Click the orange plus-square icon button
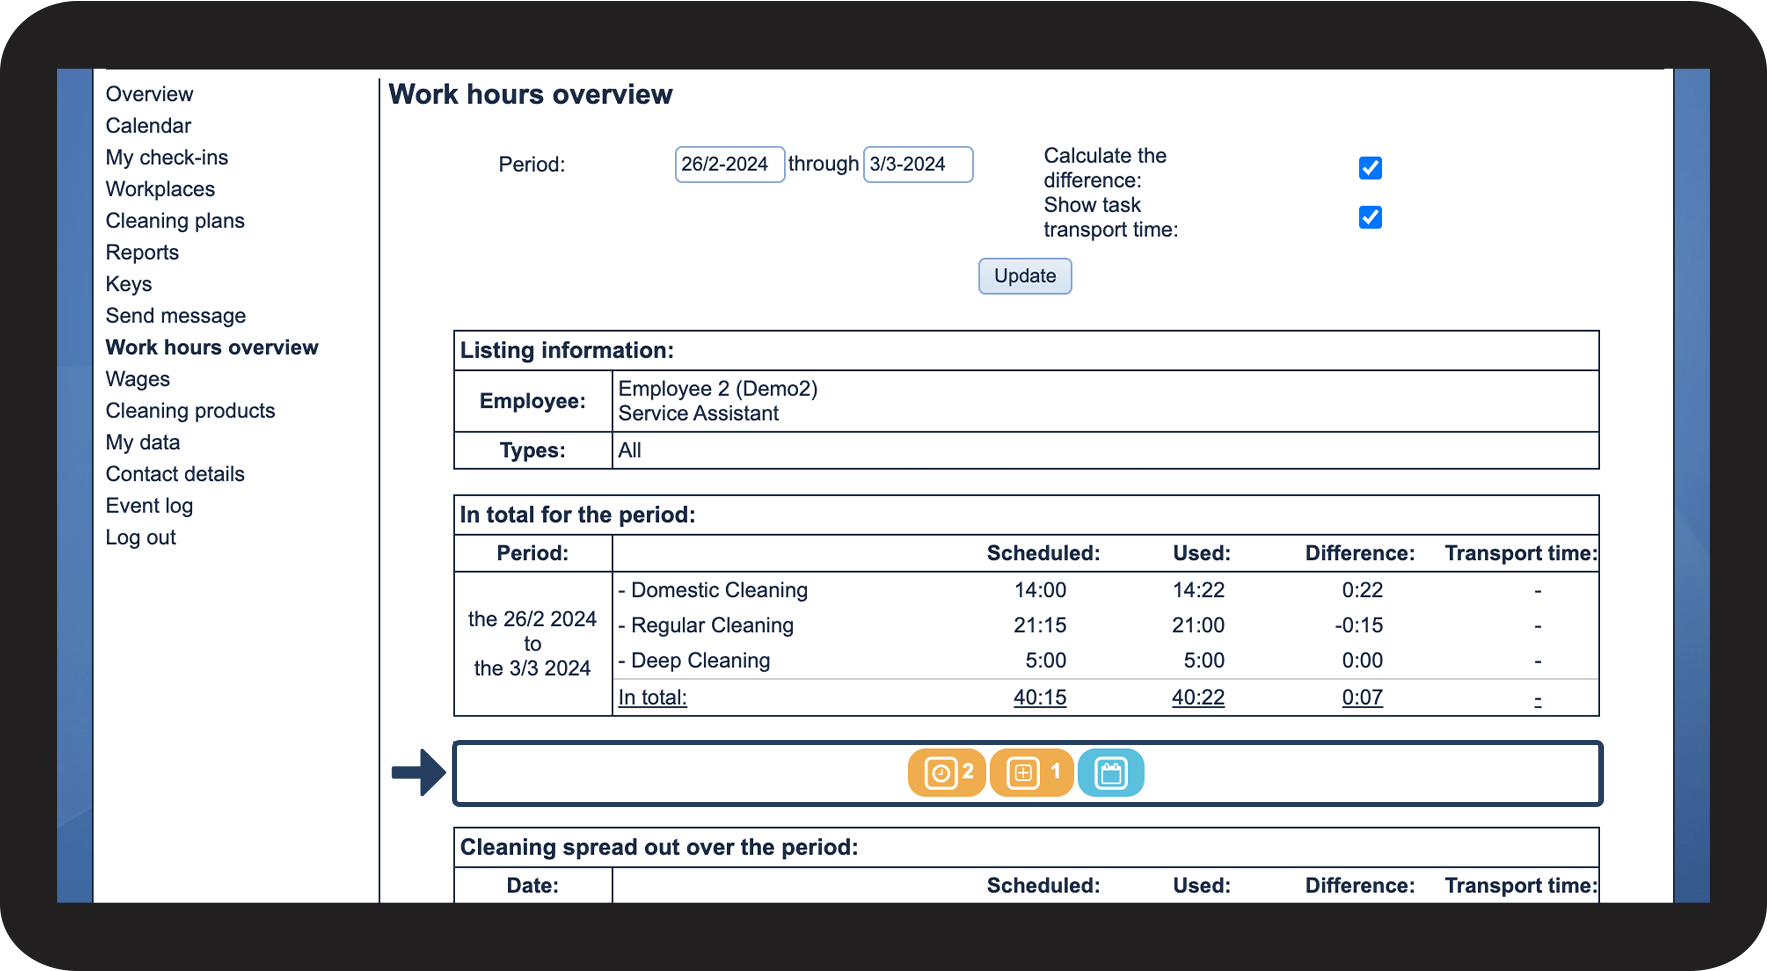1767x971 pixels. [x=1030, y=773]
